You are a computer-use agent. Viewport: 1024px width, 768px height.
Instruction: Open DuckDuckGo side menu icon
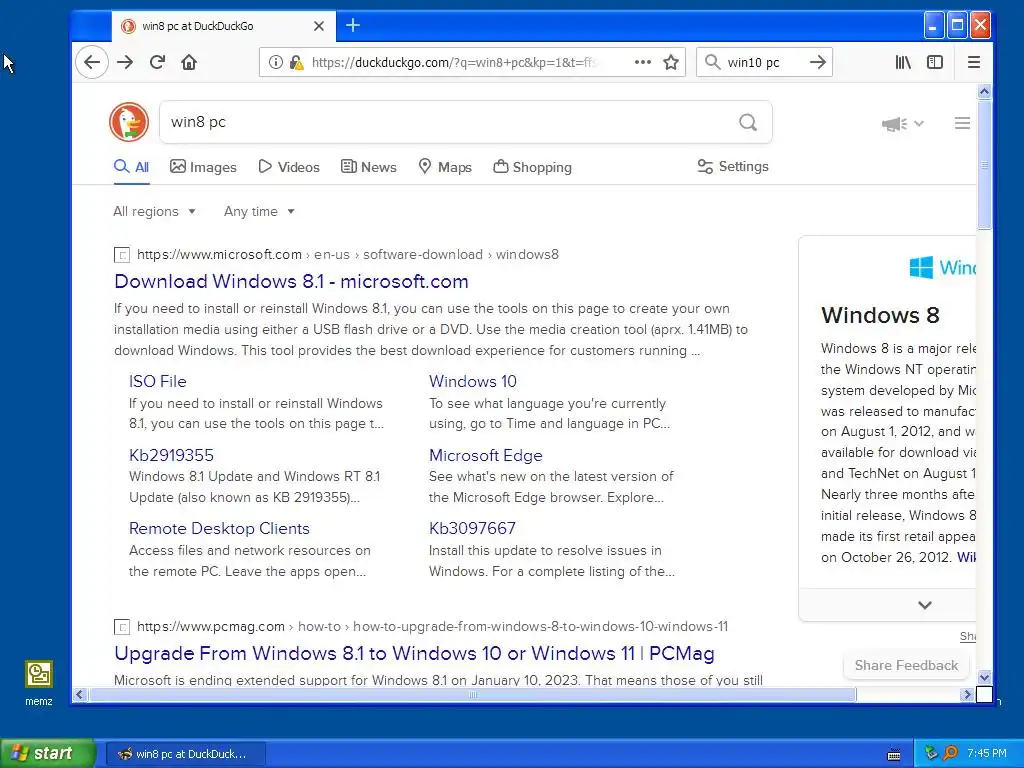[962, 123]
